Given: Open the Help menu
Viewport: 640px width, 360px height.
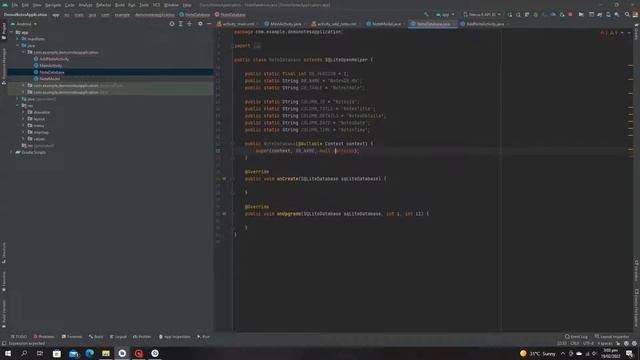Looking at the screenshot, I should [187, 5].
